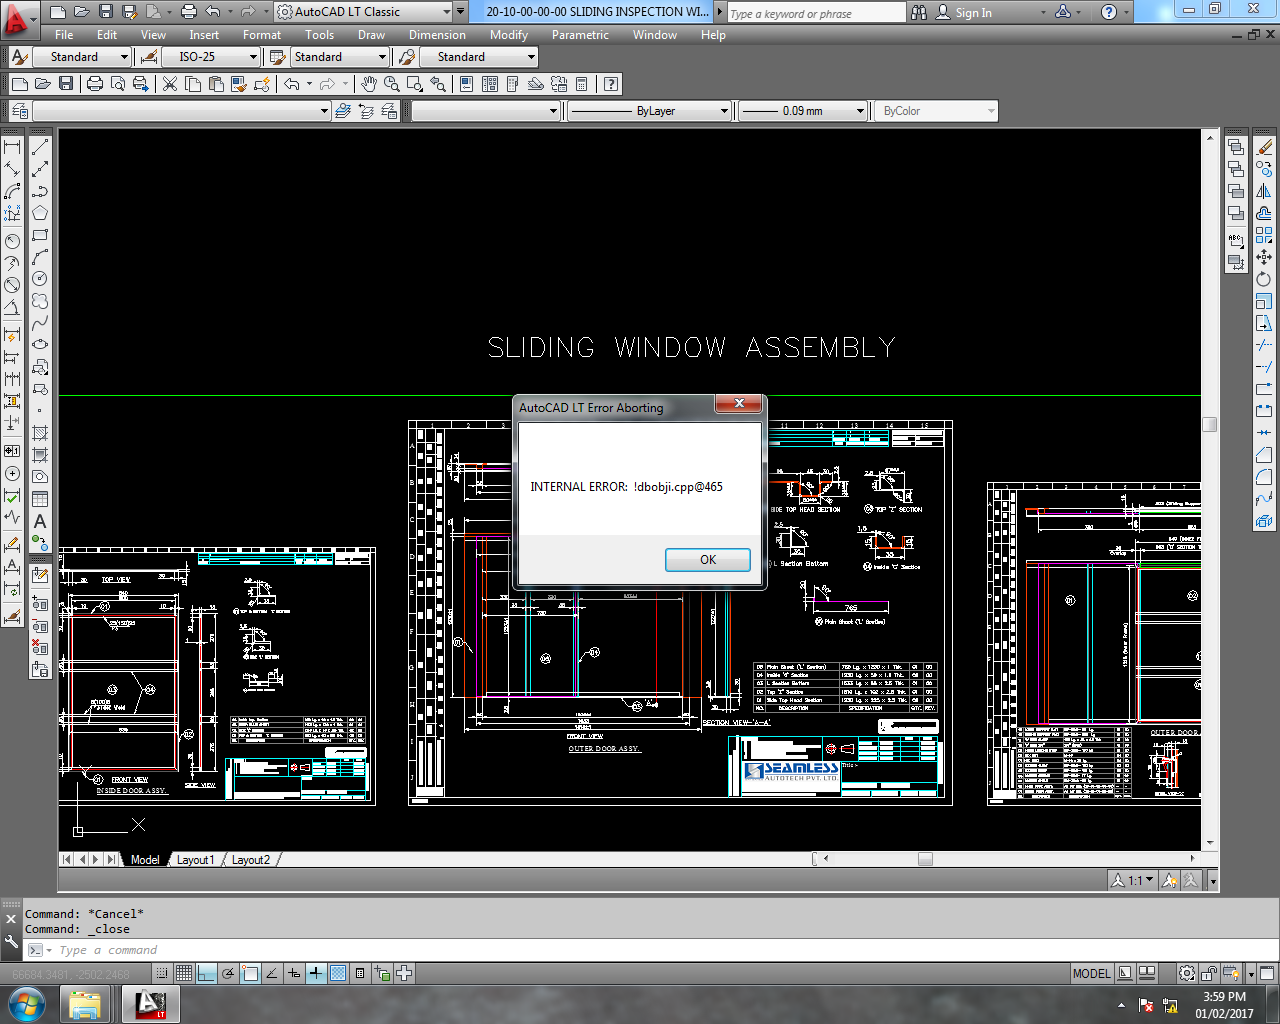Click Save in the Quick Access toolbar
1280x1024 pixels.
[x=106, y=12]
